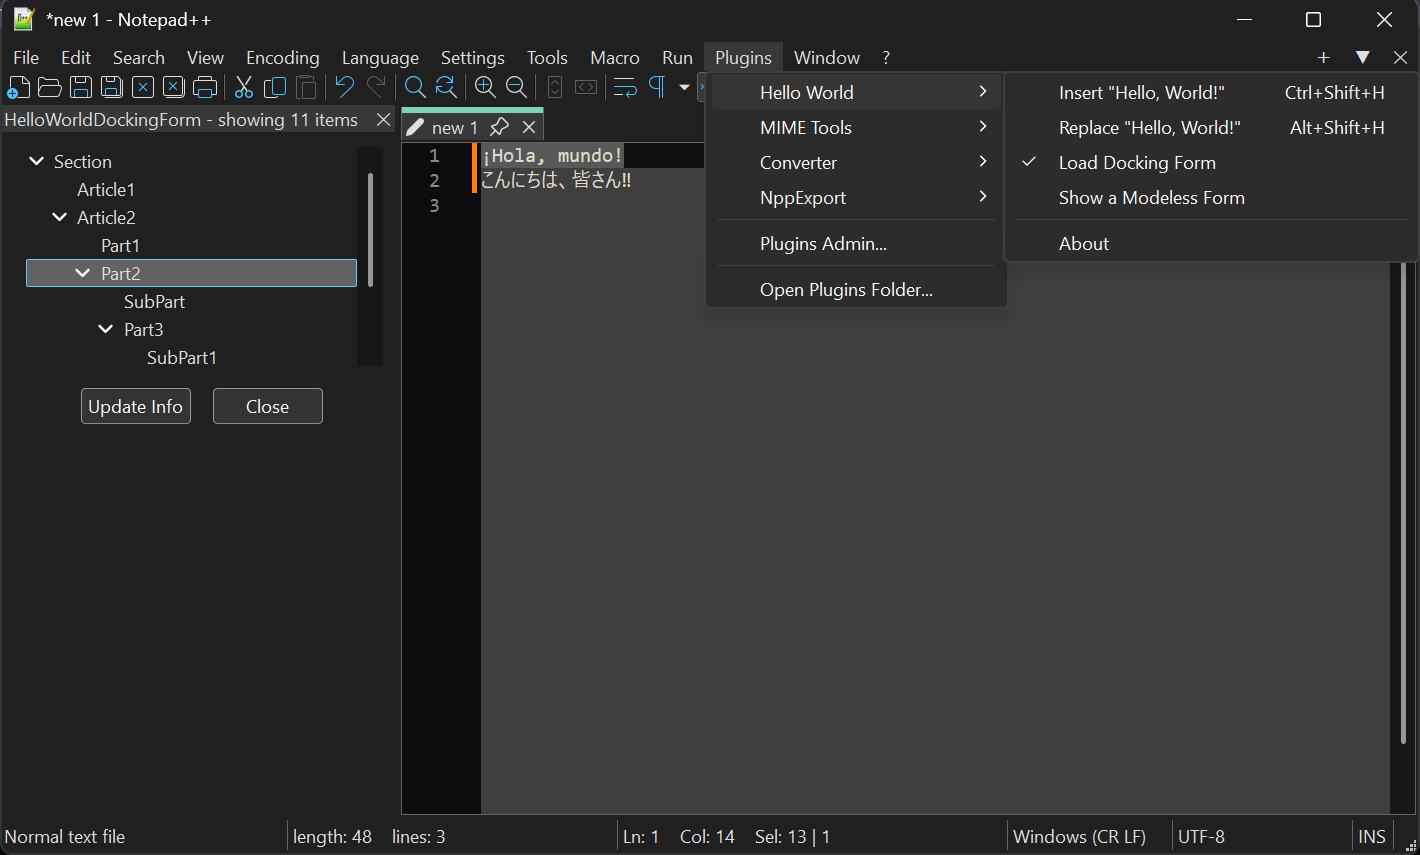Viewport: 1420px width, 855px height.
Task: Click the plus button at the menu bar's right end
Action: click(x=1323, y=58)
